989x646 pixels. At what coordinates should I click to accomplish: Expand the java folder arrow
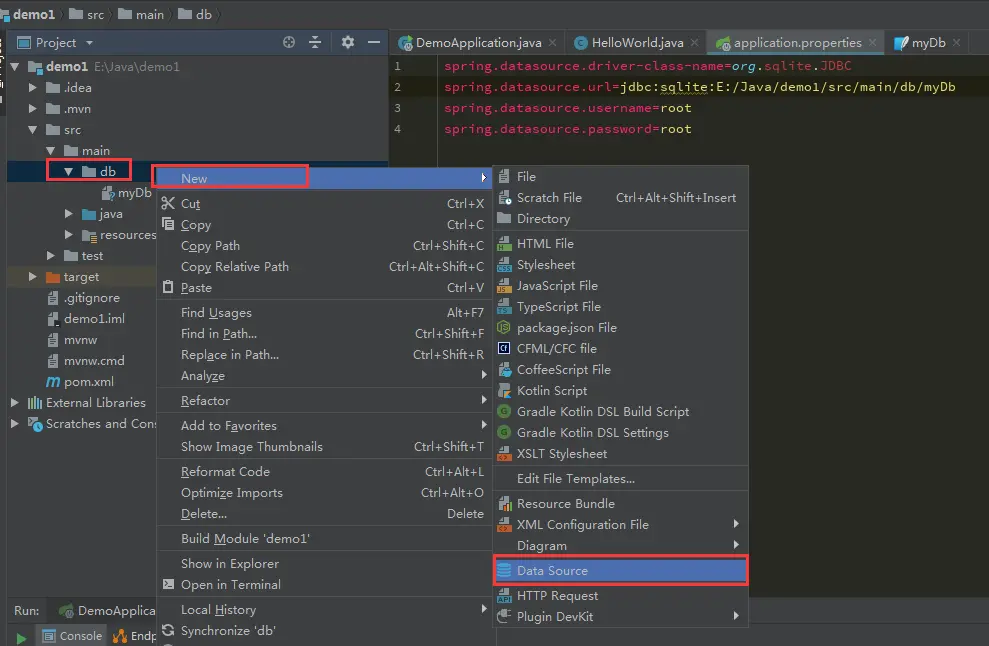click(69, 214)
